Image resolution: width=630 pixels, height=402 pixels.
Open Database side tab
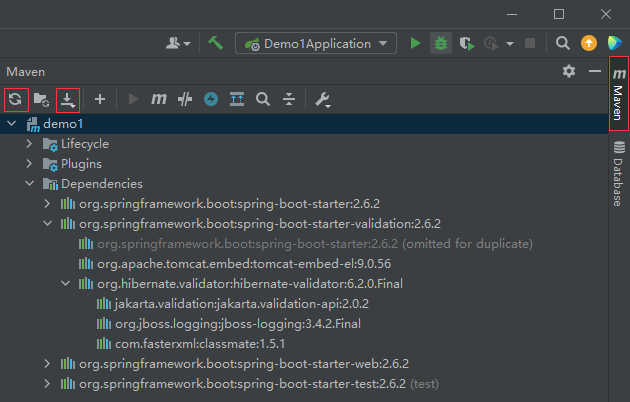coord(619,173)
